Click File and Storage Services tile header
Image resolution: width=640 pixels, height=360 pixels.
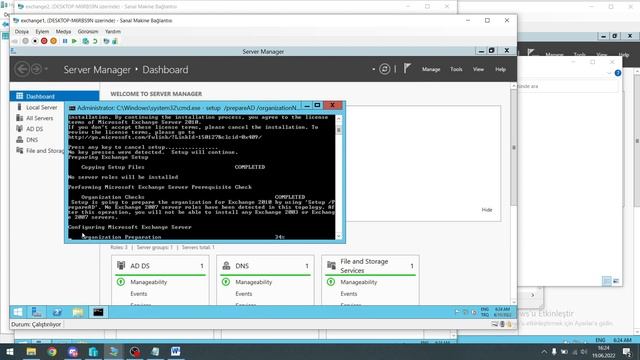coord(371,266)
